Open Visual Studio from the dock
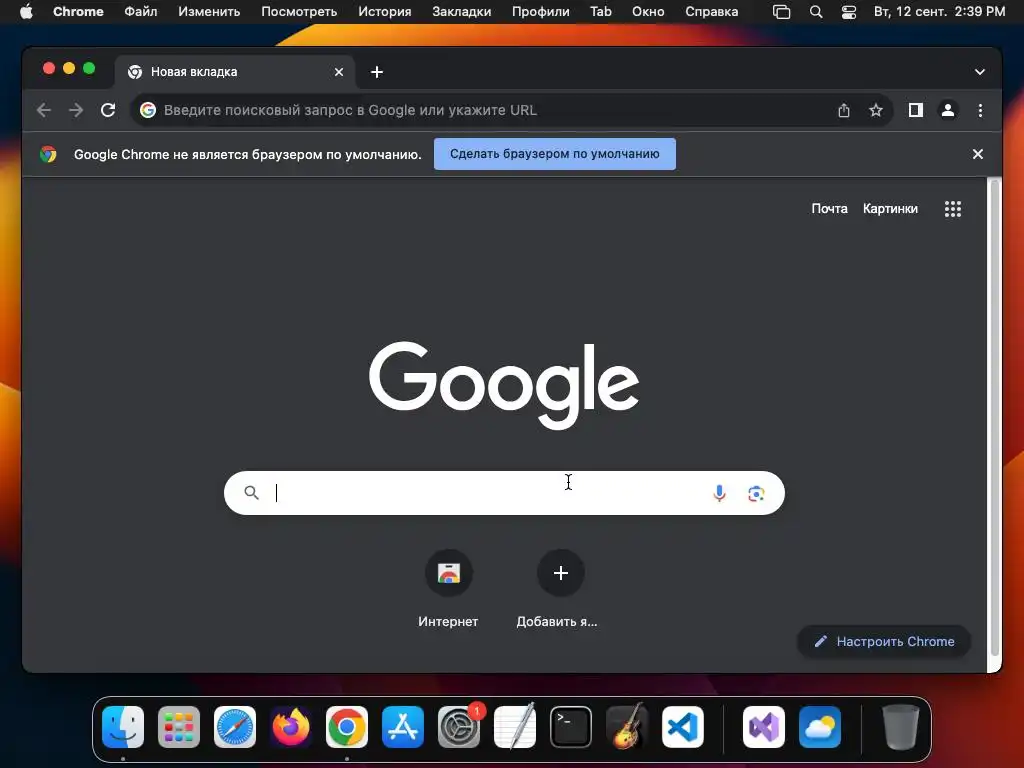This screenshot has height=768, width=1024. pos(763,727)
